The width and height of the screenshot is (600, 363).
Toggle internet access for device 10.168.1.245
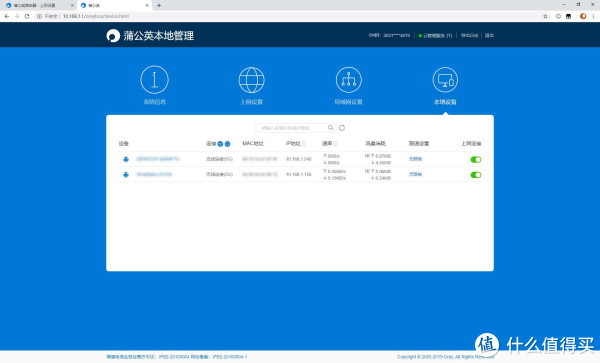[476, 160]
